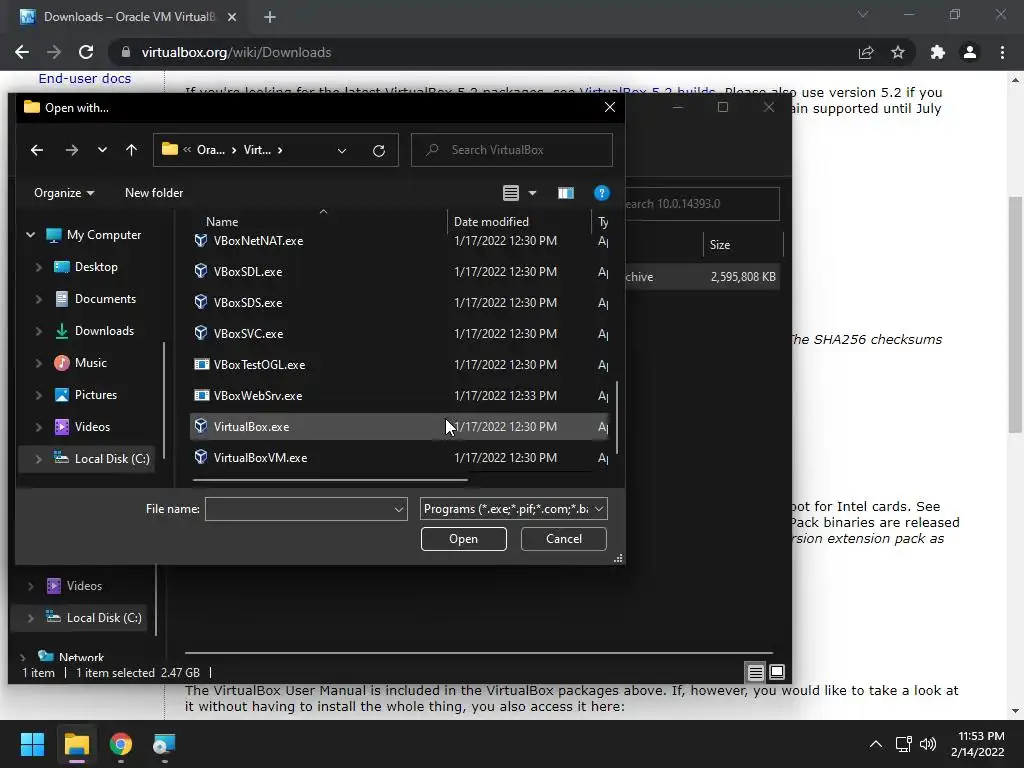Screen dimensions: 1024x768
Task: Select VirtualBox.exe file
Action: (x=399, y=426)
